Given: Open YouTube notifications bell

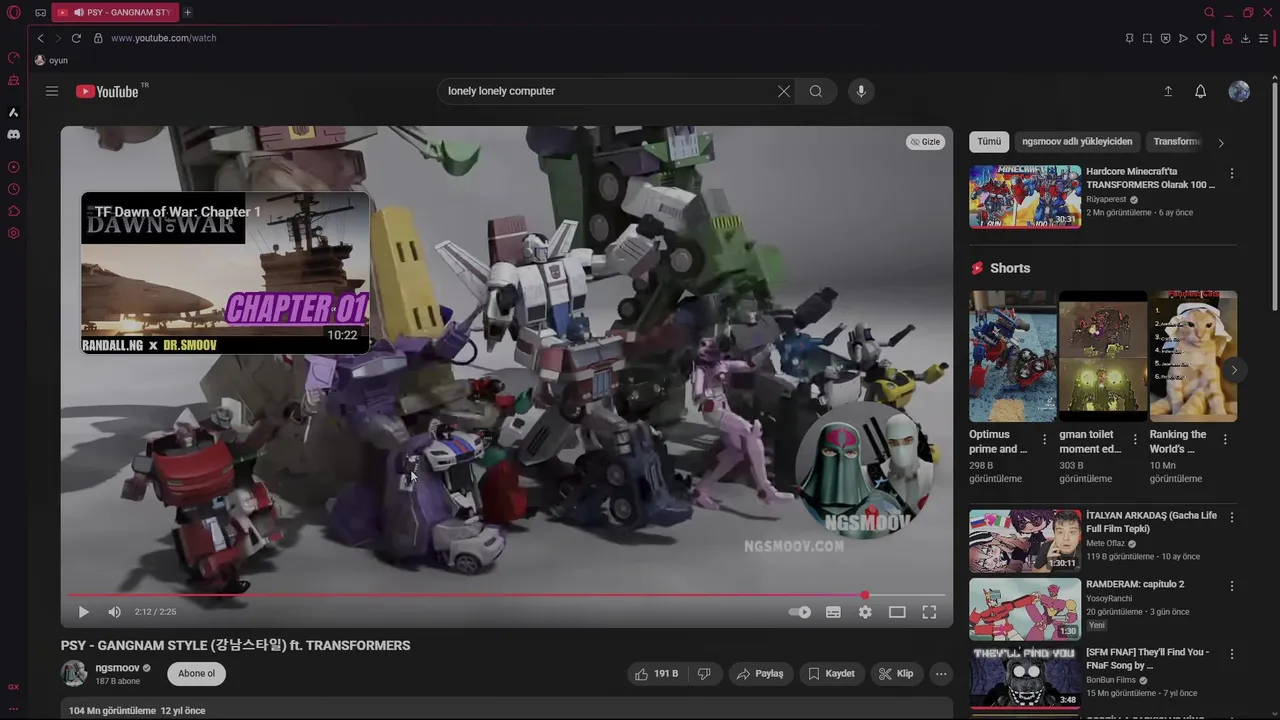Looking at the screenshot, I should 1201,91.
